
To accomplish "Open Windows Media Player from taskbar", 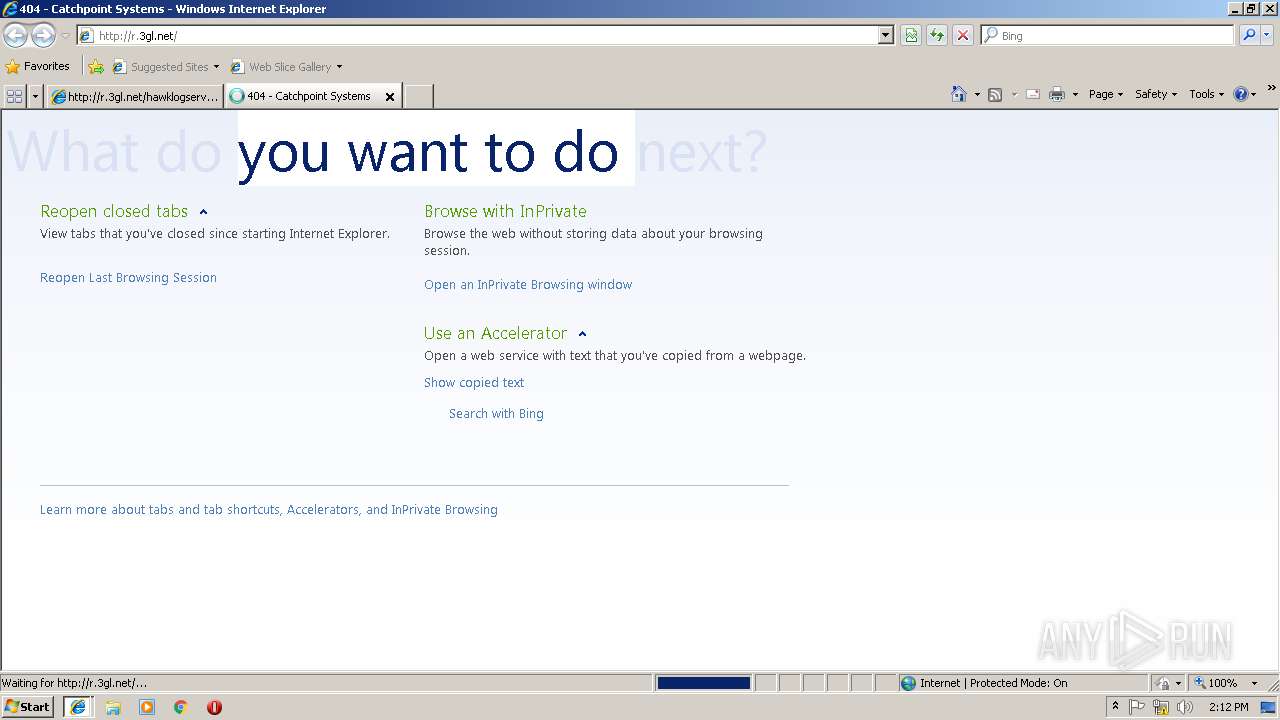I will click(147, 707).
